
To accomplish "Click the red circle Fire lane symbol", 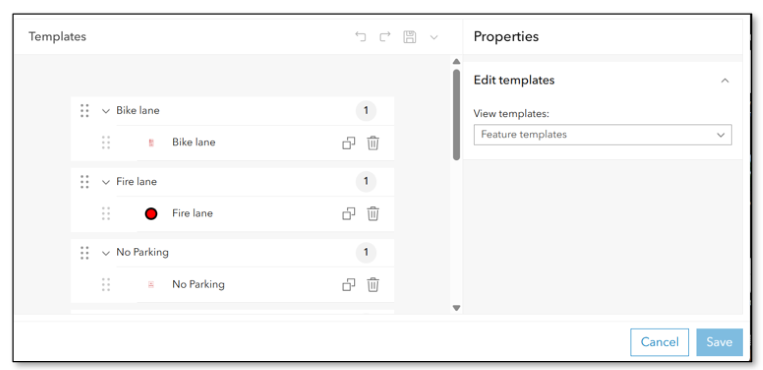I will [x=151, y=214].
